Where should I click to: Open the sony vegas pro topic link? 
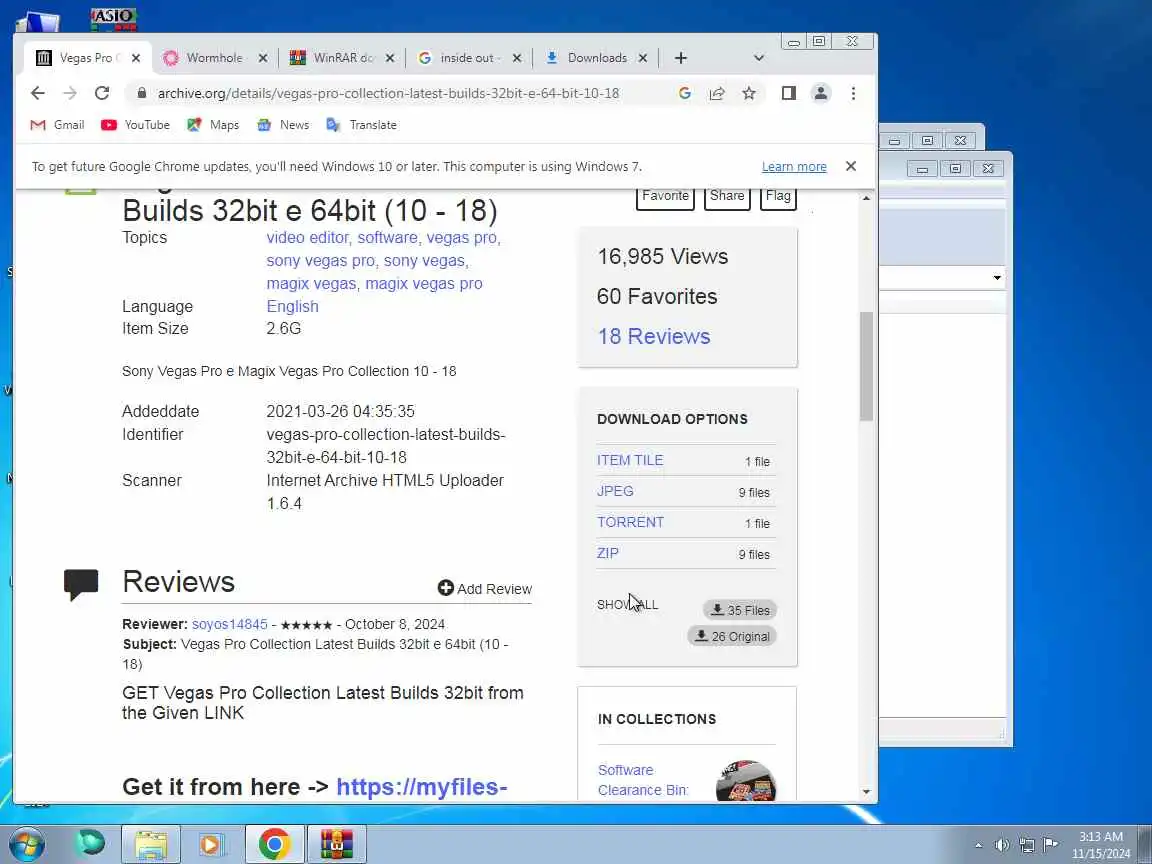click(320, 260)
